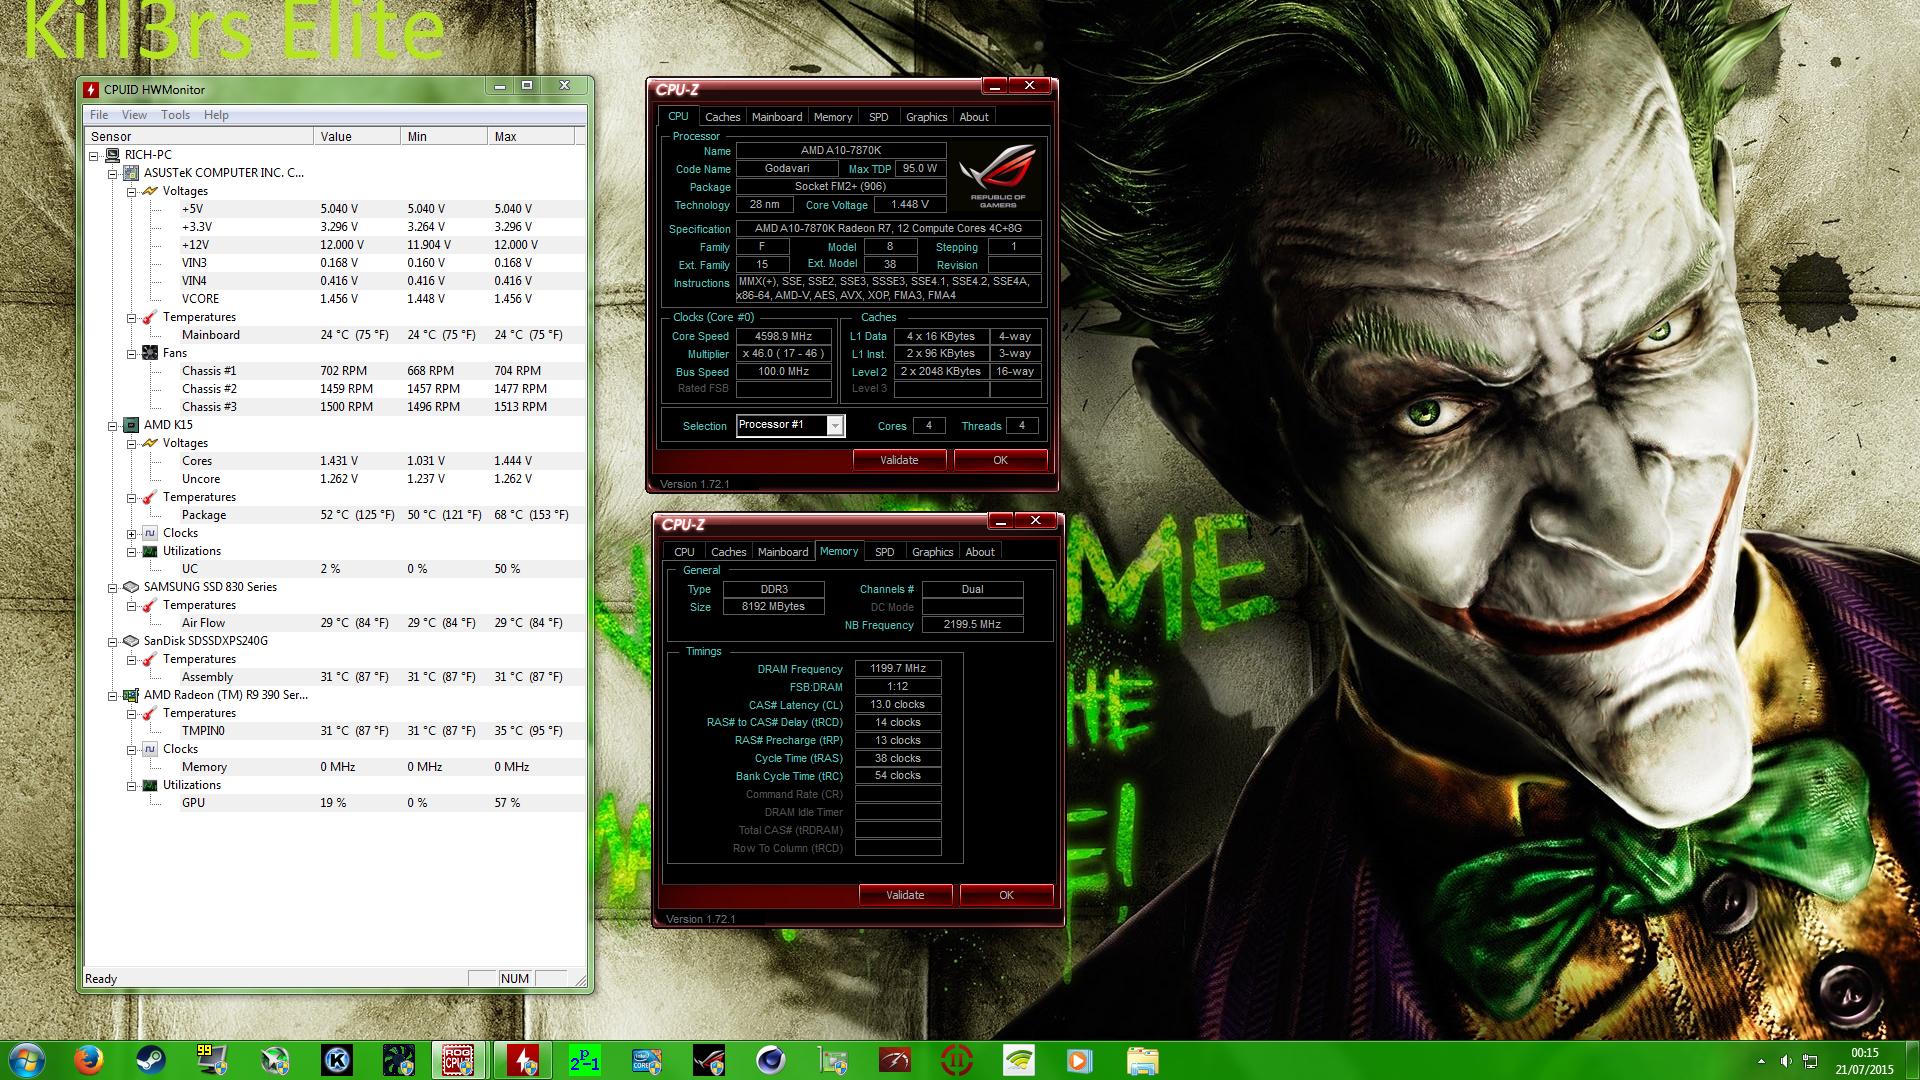Click the lightning Voltages icon under ASUSTeK
Screen dimensions: 1920x1080
tap(150, 191)
